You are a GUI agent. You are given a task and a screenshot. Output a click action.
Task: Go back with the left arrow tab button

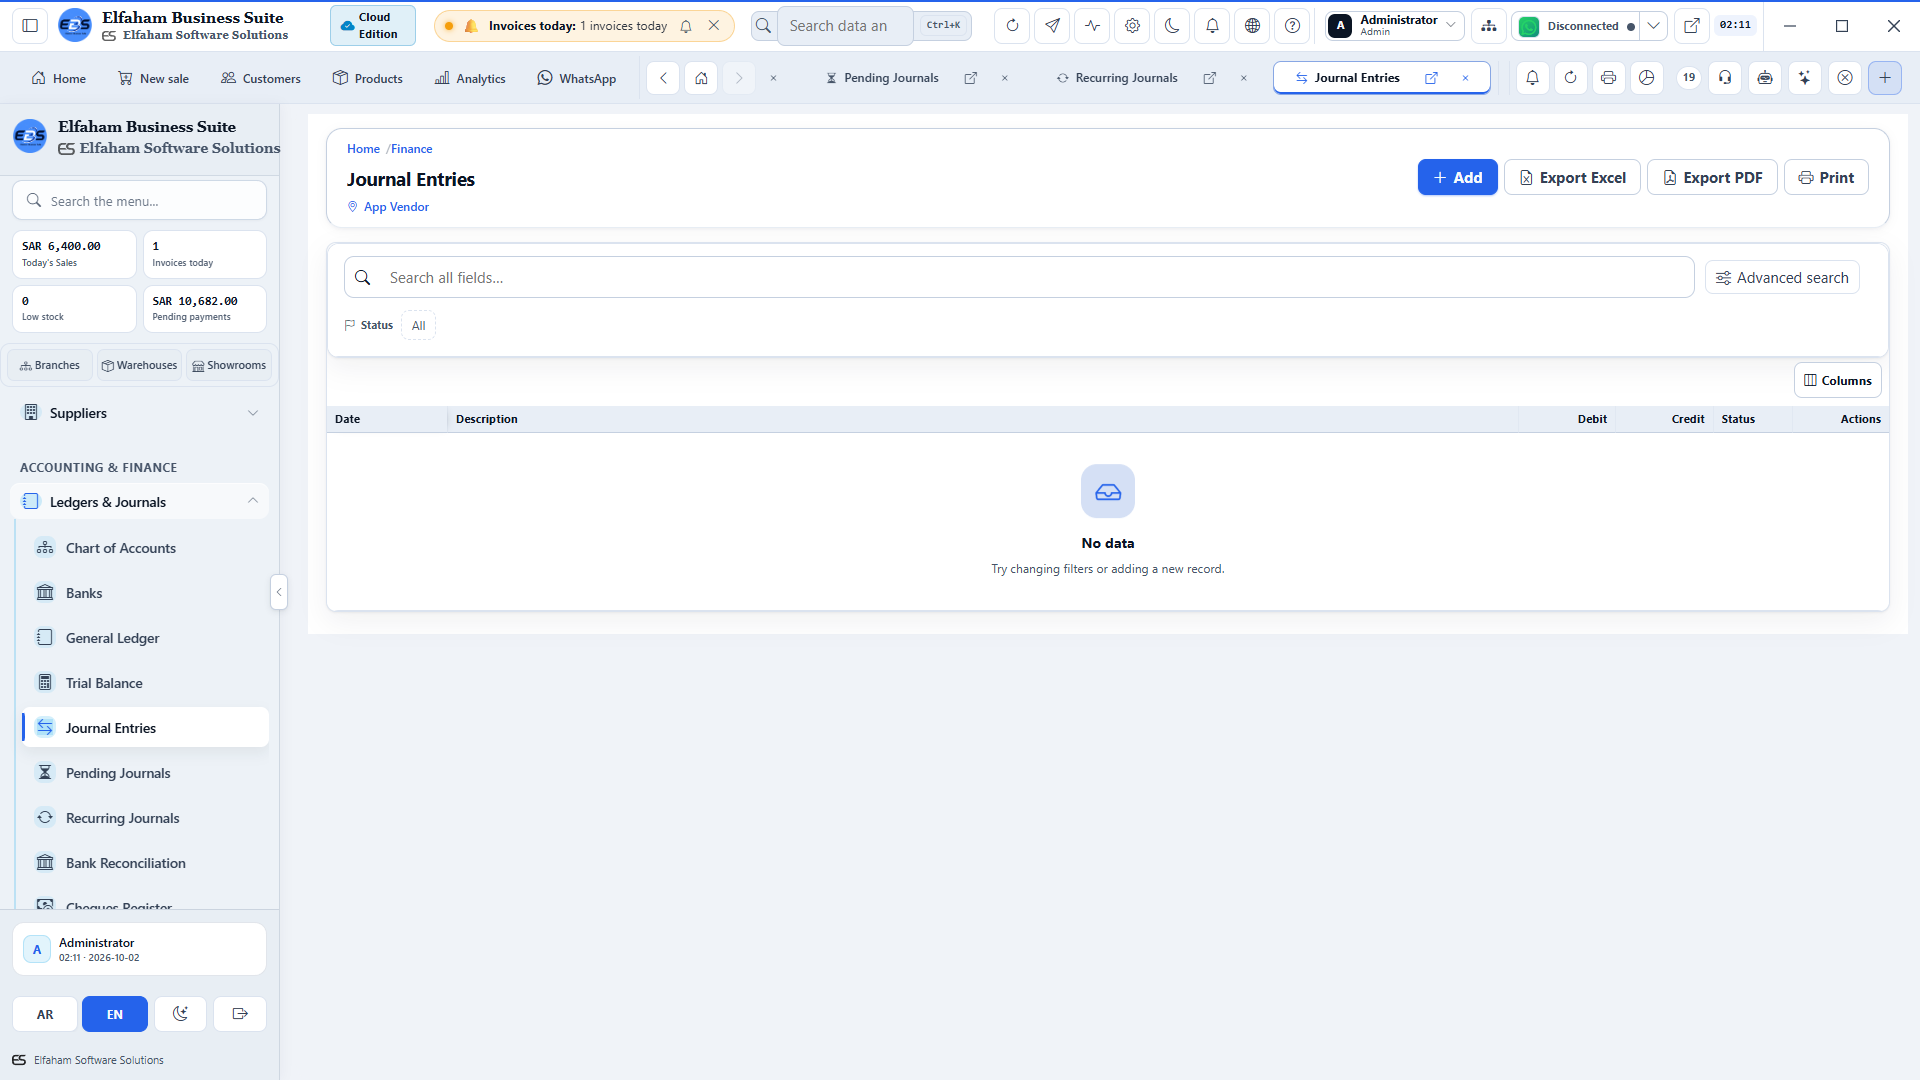[663, 77]
